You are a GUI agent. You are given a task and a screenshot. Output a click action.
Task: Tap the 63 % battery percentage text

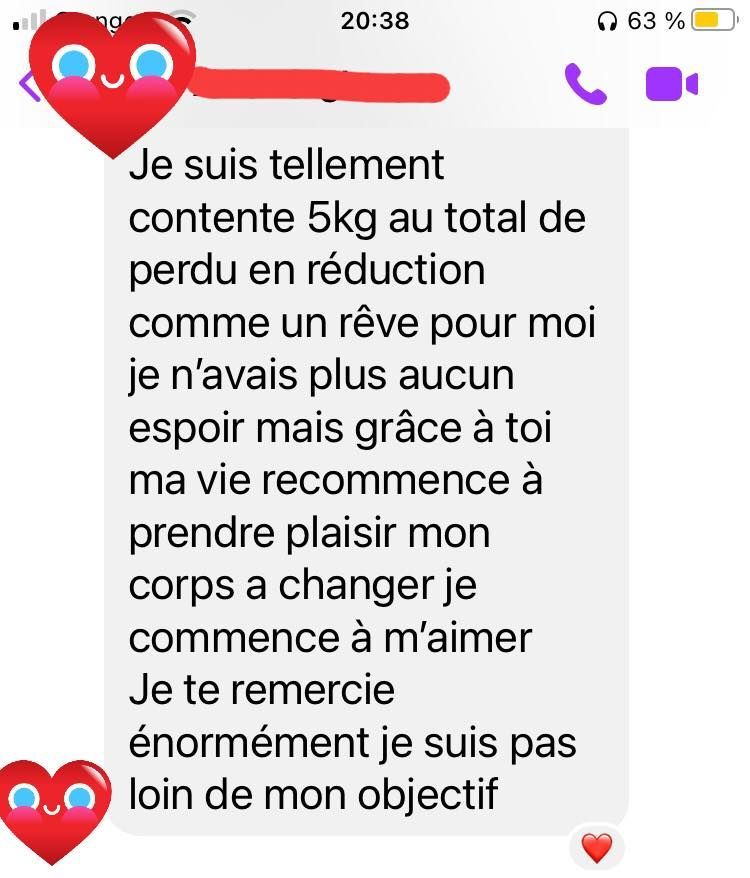point(656,21)
